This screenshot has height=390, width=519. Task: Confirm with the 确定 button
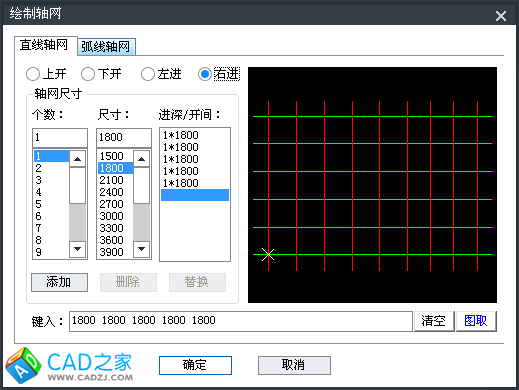[x=195, y=365]
